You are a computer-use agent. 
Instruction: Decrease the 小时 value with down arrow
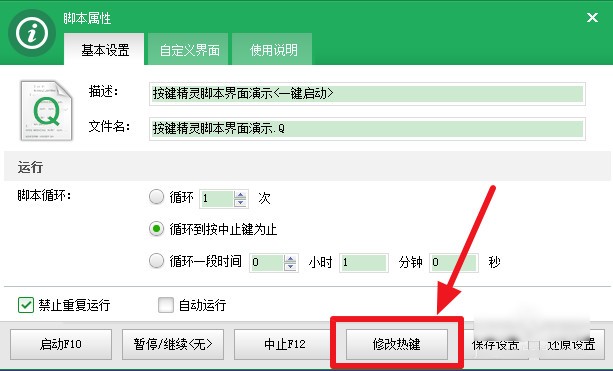290,266
